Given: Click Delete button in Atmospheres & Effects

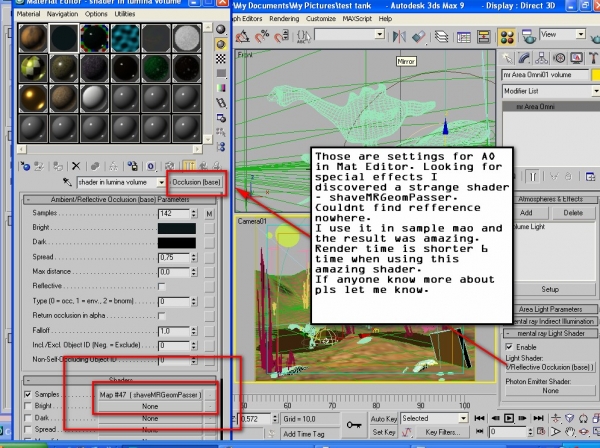Looking at the screenshot, I should coord(573,213).
